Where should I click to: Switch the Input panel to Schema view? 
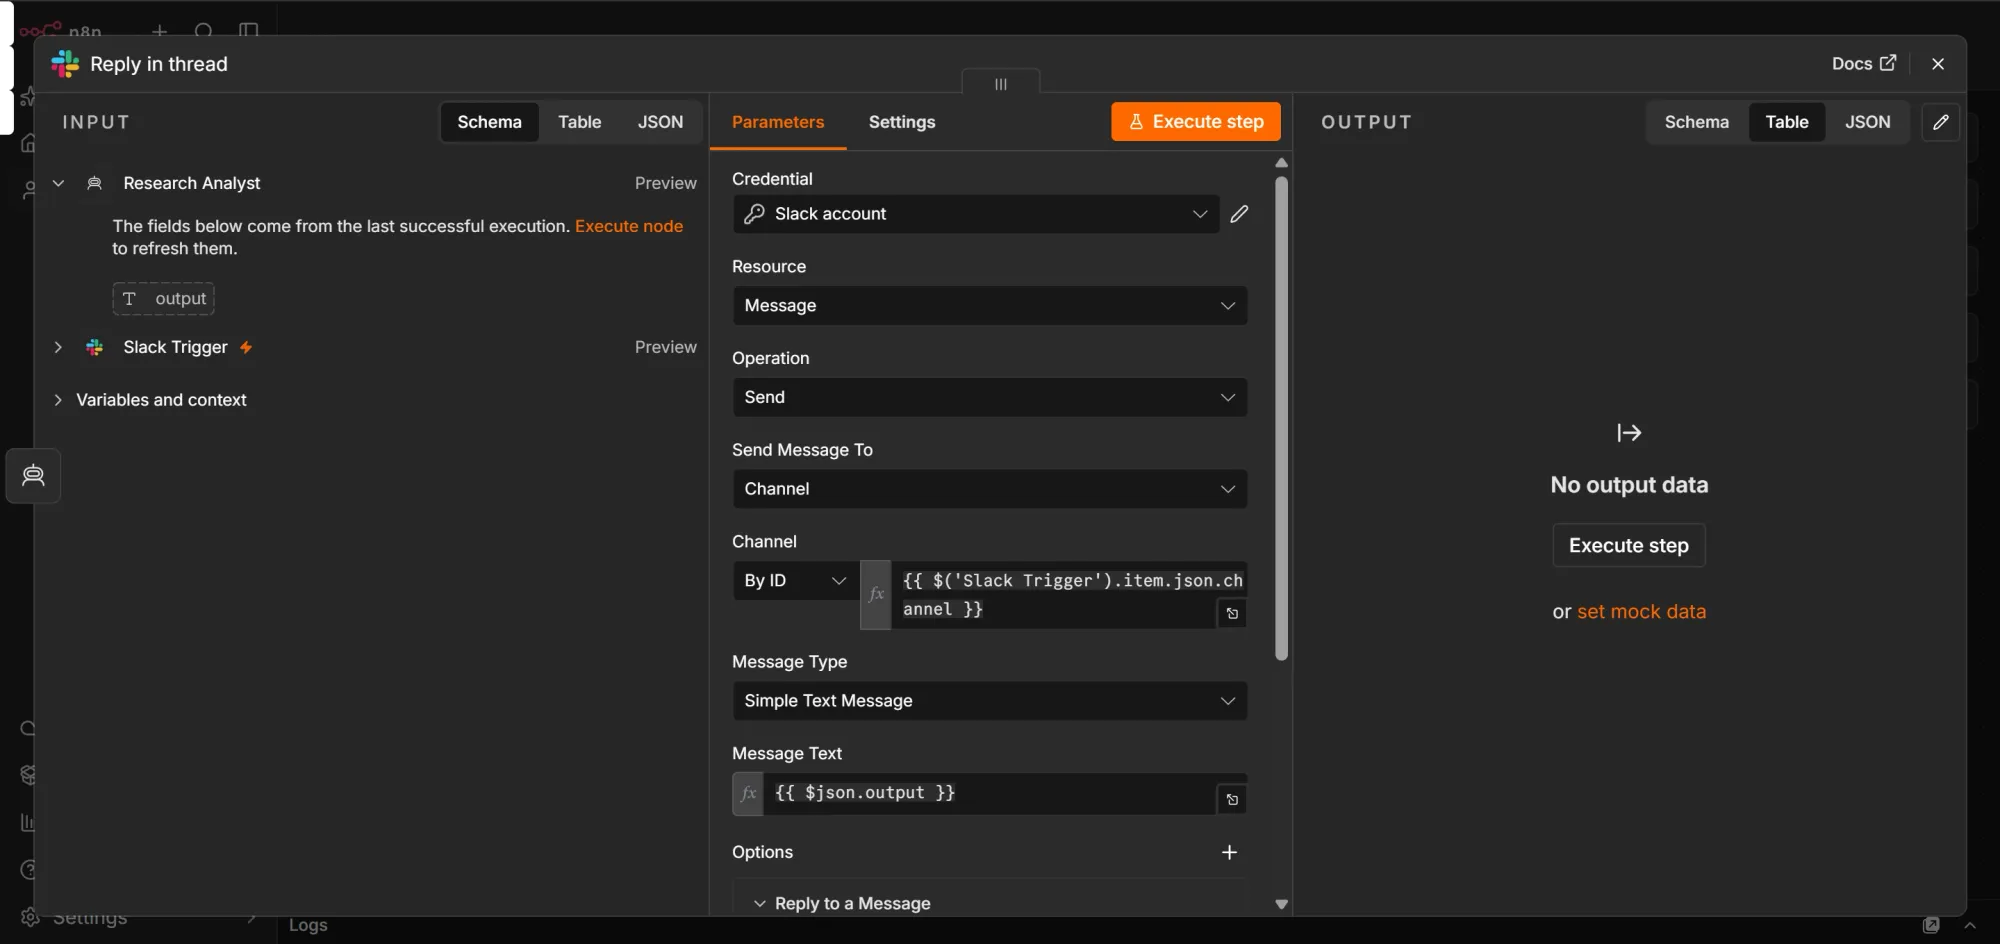pos(489,122)
